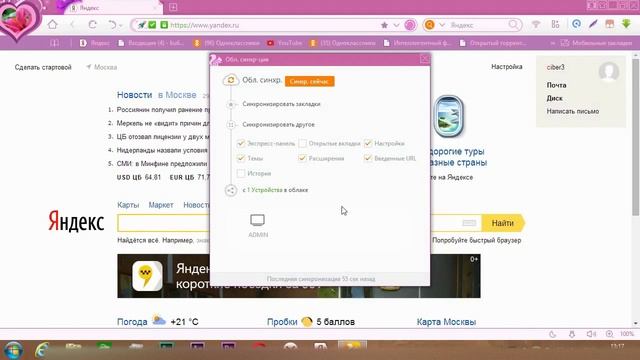Click the Пробки traffic link
This screenshot has height=360, width=640.
(282, 322)
